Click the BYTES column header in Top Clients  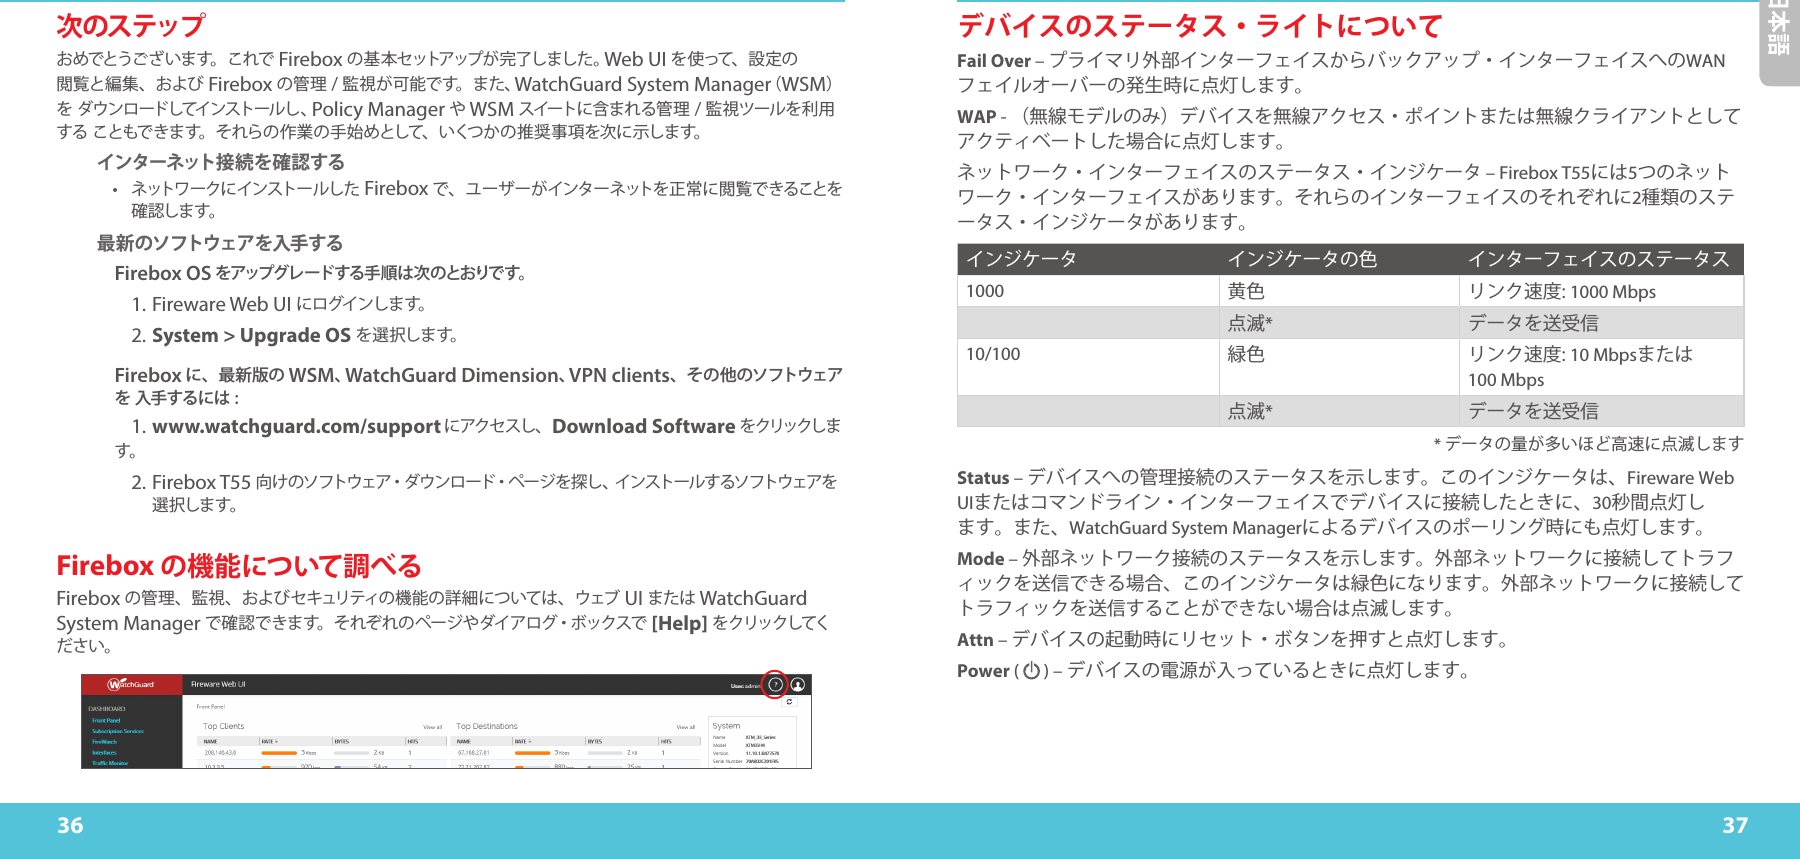point(342,742)
